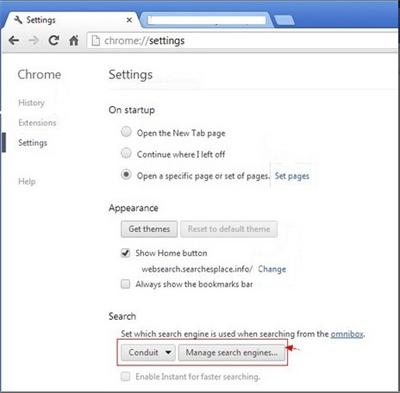Close the Settings tab

click(129, 20)
